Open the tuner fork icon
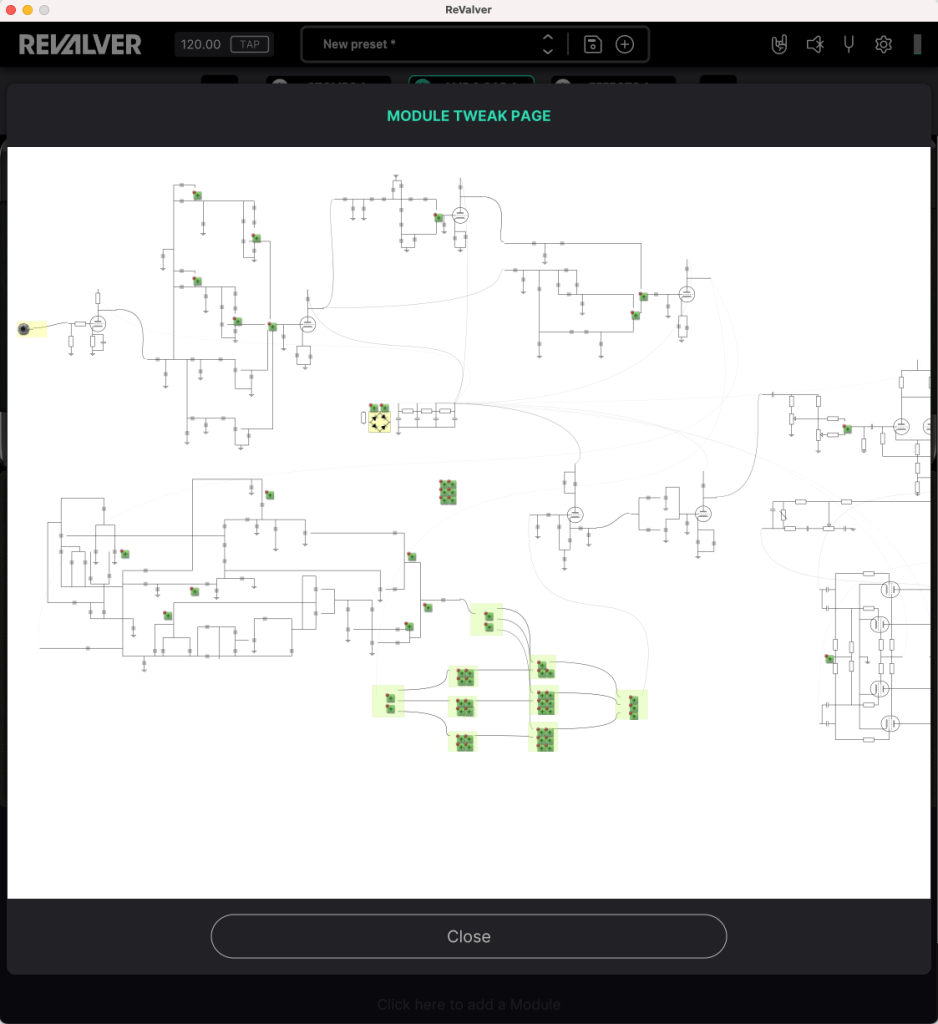Image resolution: width=938 pixels, height=1024 pixels. pyautogui.click(x=848, y=44)
